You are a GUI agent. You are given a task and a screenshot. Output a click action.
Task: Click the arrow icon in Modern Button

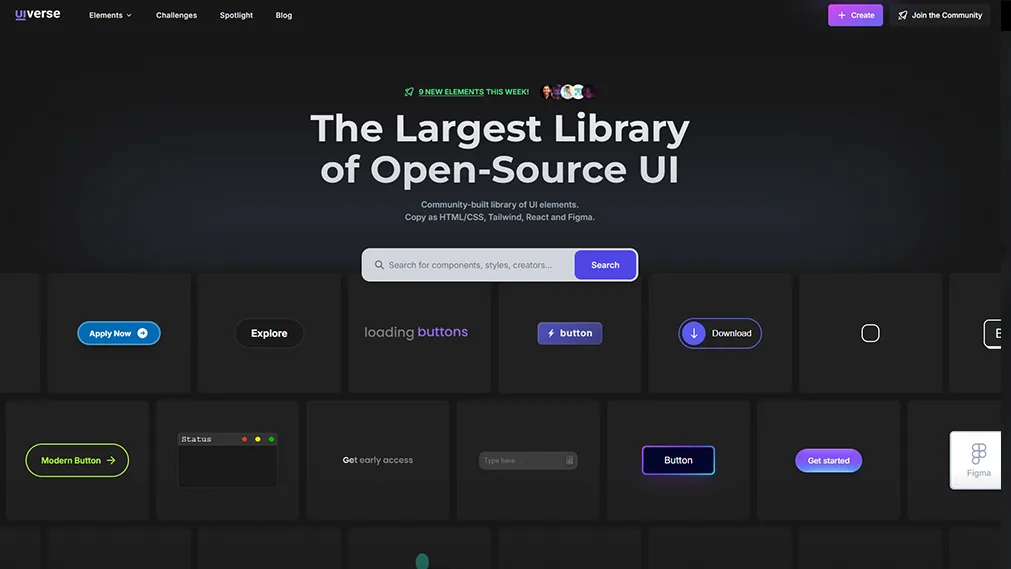111,460
